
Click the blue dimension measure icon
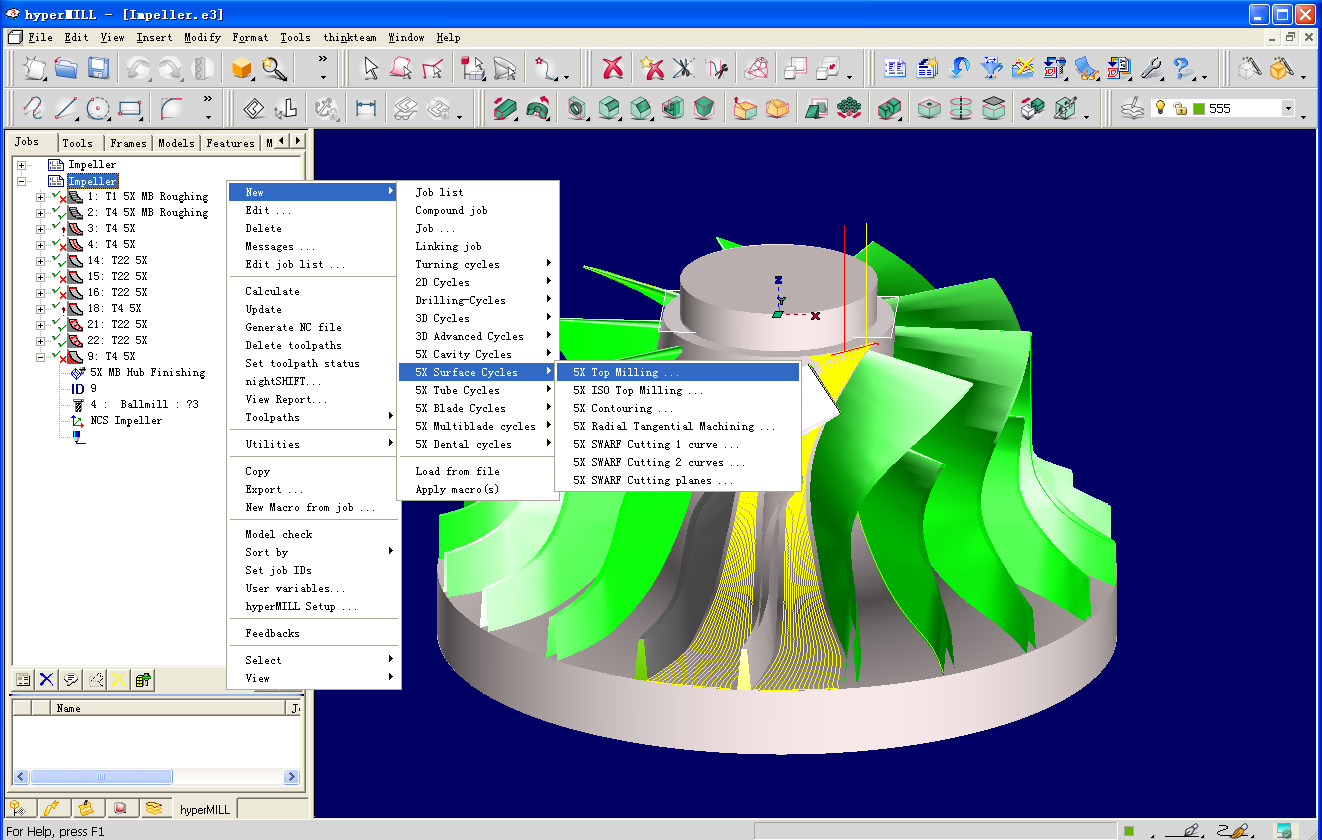click(x=366, y=107)
